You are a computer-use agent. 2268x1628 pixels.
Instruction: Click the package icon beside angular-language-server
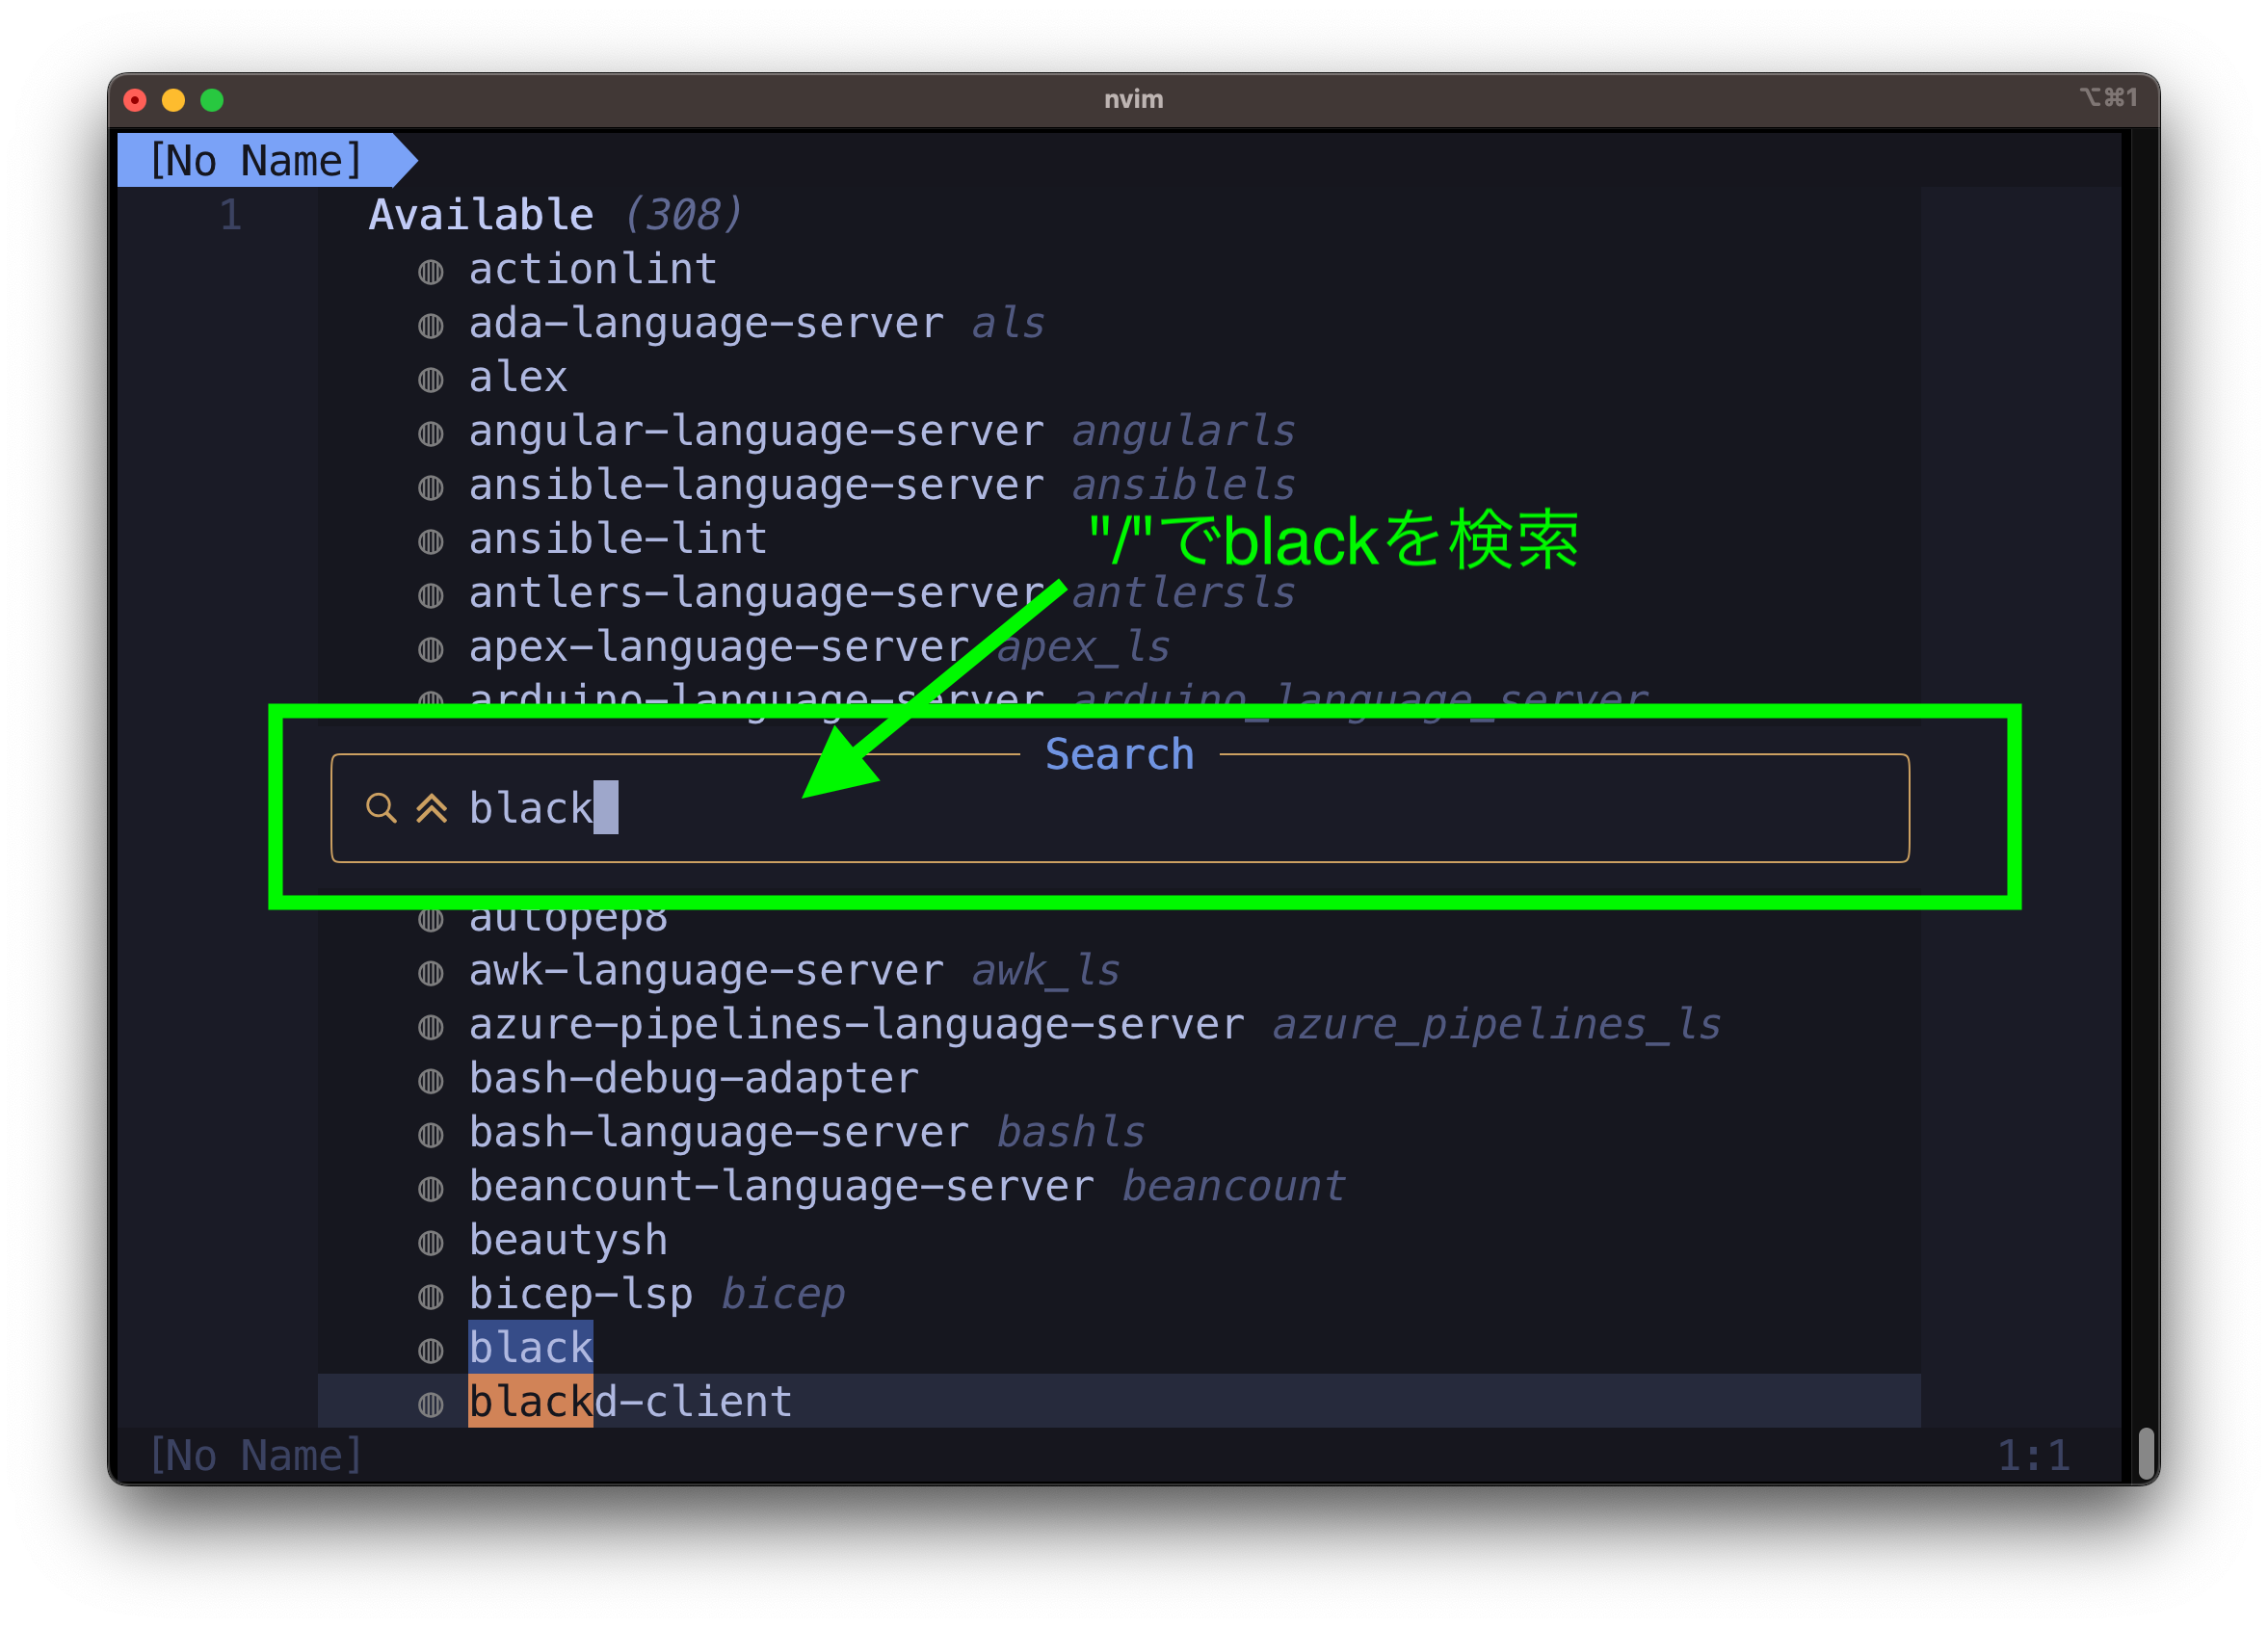(x=430, y=434)
